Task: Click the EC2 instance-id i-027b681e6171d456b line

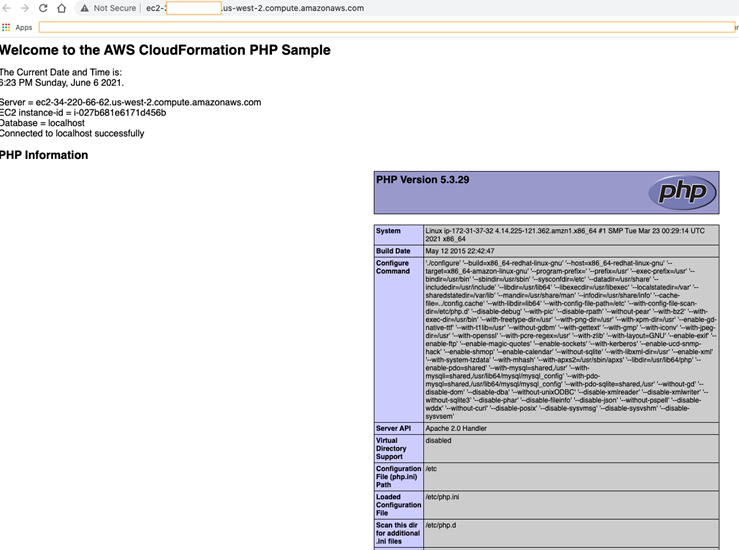Action: pyautogui.click(x=83, y=113)
